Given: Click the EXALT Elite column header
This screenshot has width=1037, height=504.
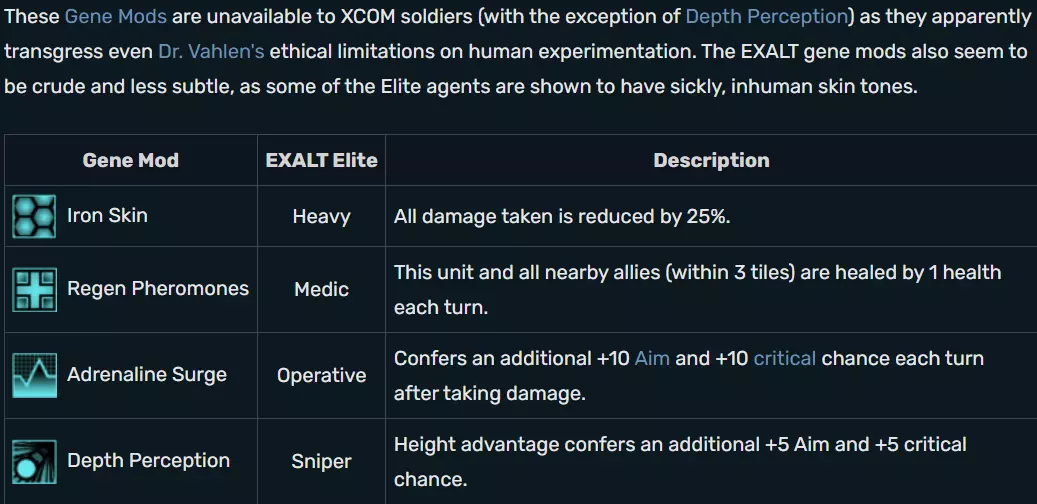Looking at the screenshot, I should click(x=321, y=160).
